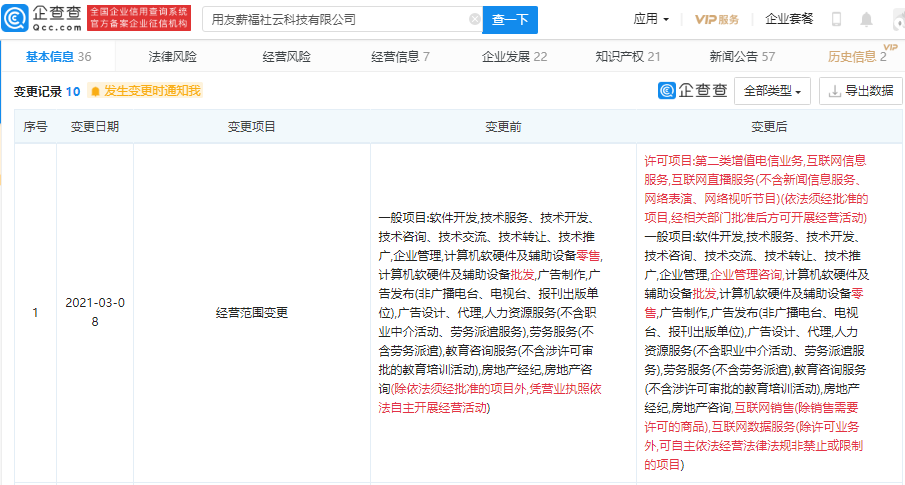Click the 变更后 column header
Screen dimensions: 905x485
click(x=769, y=126)
